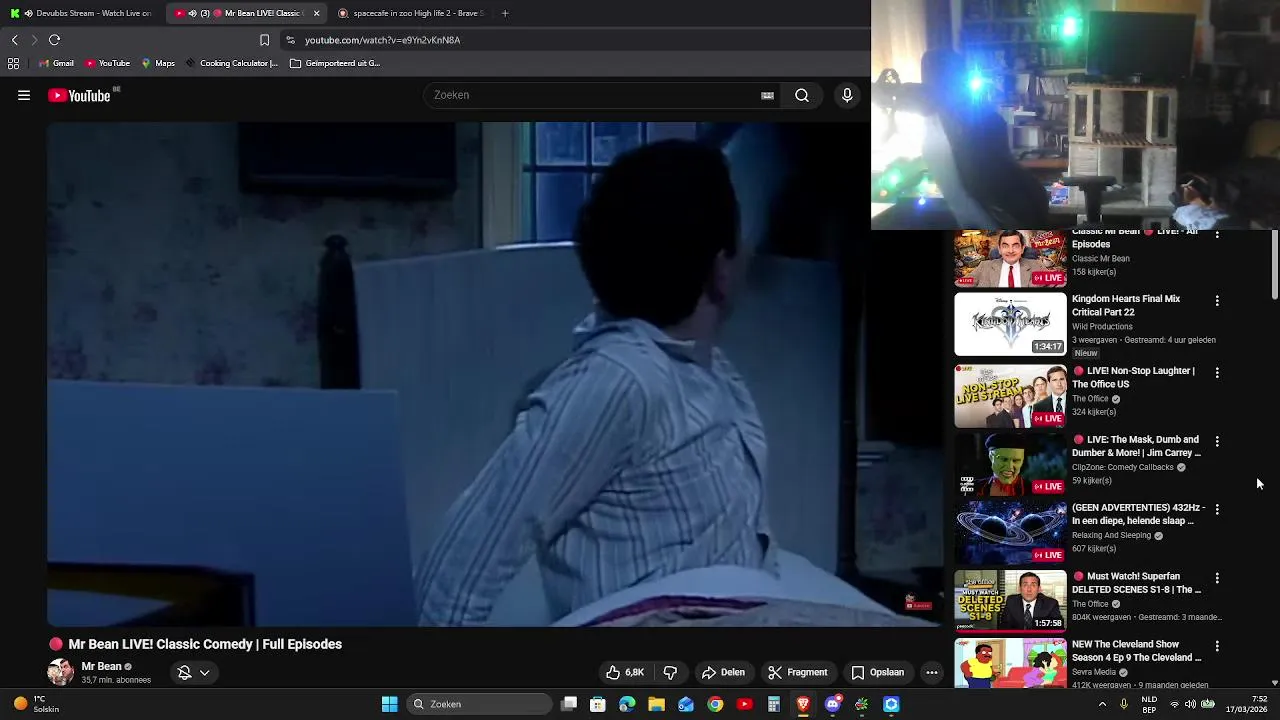1280x720 pixels.
Task: Share video with the Delen button
Action: pos(723,673)
